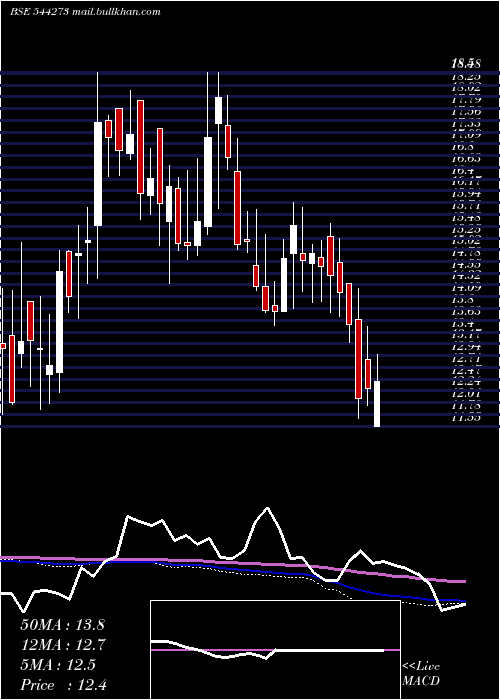Click the 17.09 price axis label

coord(467,134)
